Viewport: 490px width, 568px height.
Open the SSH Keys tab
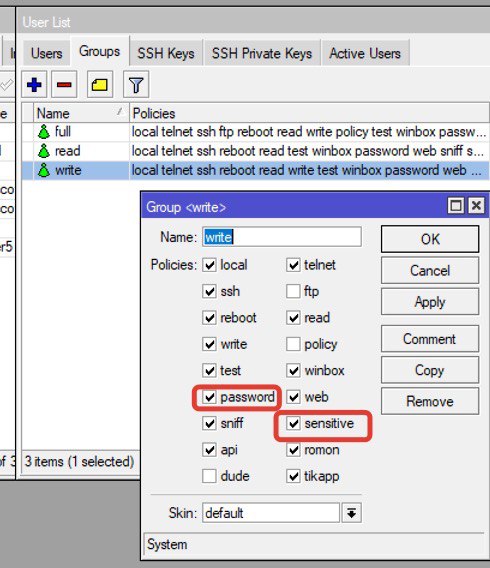click(166, 54)
